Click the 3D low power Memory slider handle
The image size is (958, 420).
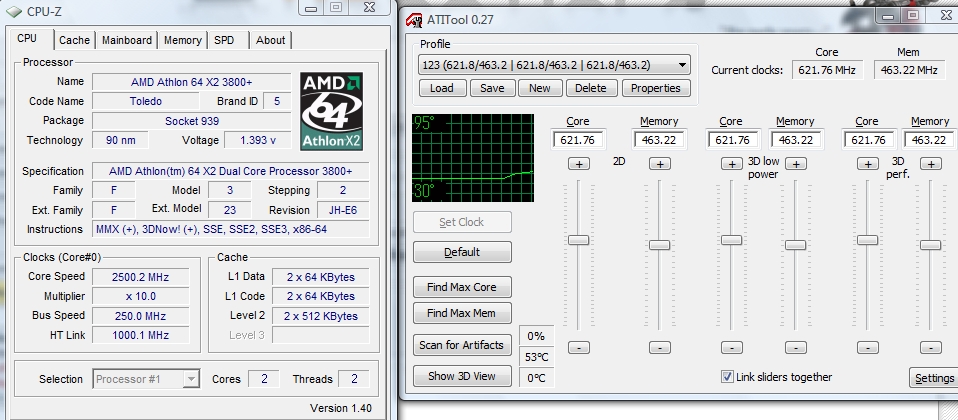(x=795, y=245)
